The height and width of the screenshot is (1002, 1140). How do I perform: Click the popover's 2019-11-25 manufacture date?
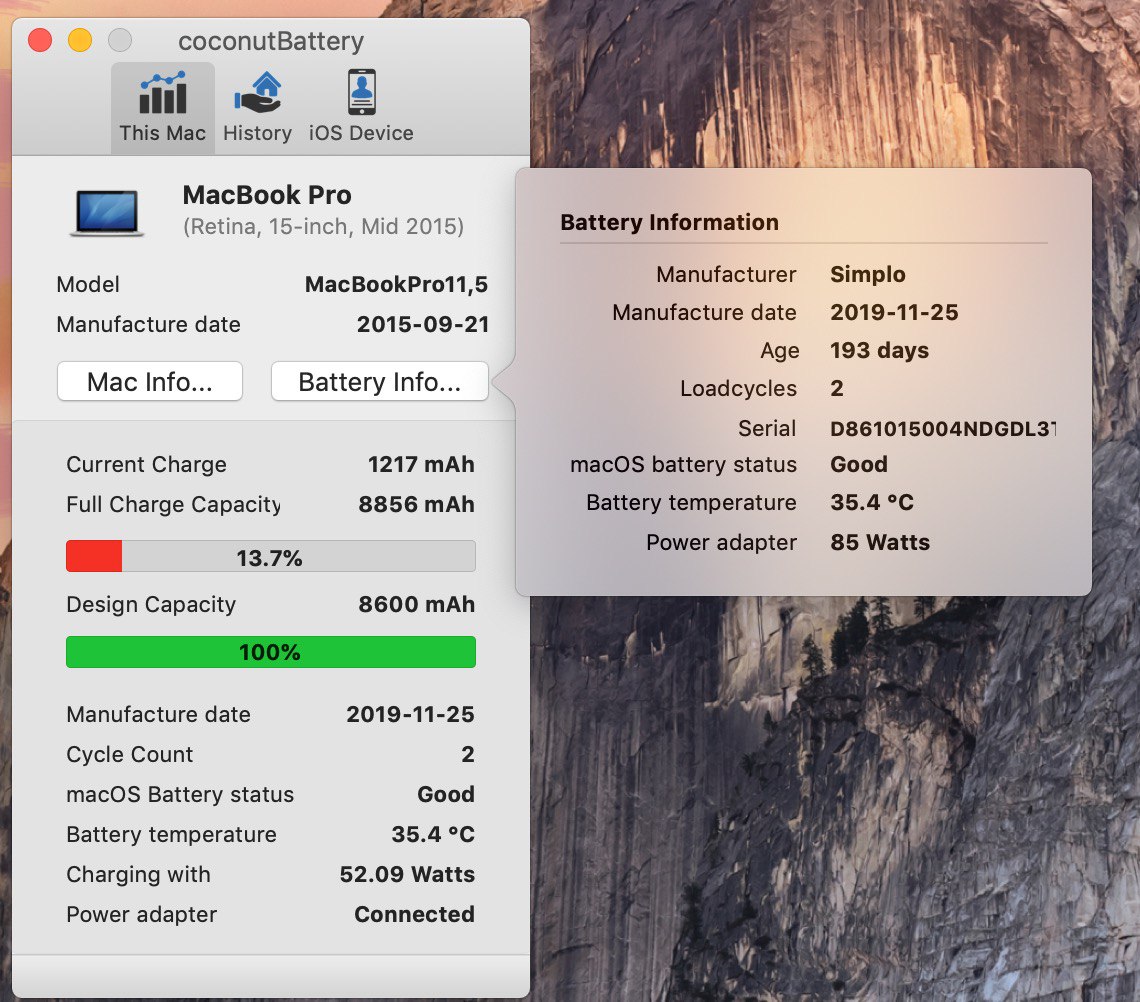[894, 313]
